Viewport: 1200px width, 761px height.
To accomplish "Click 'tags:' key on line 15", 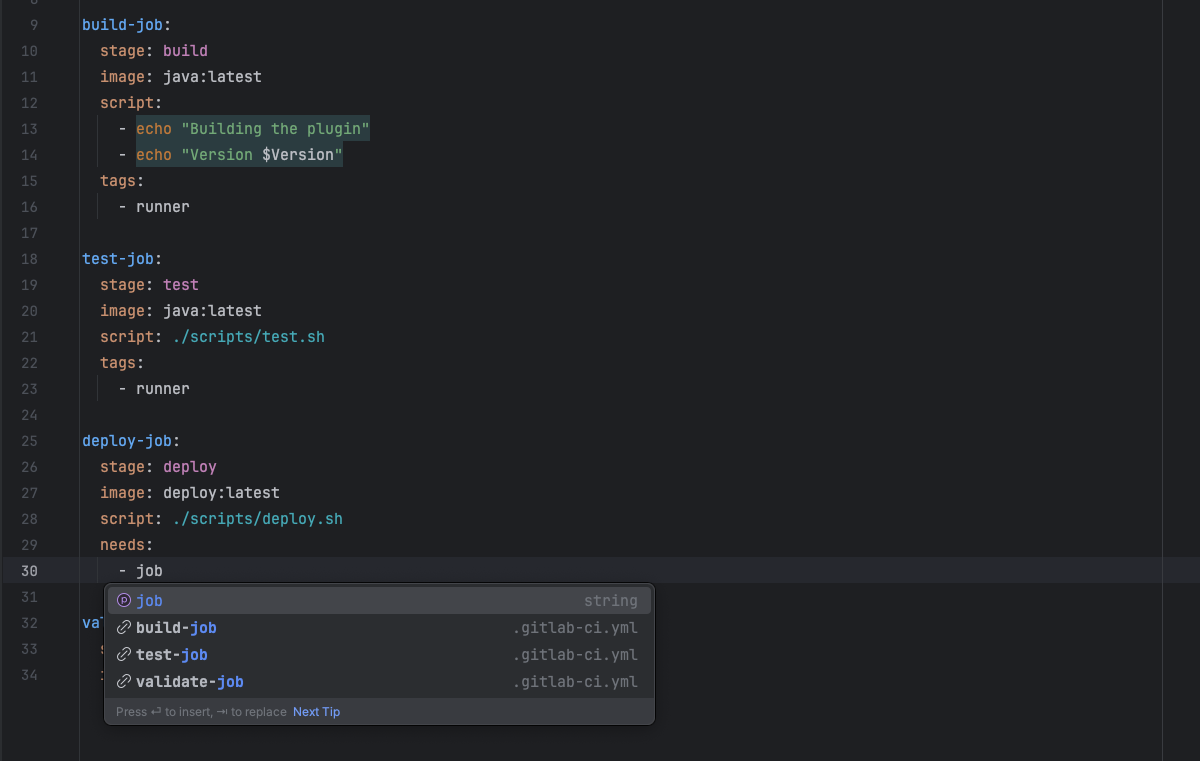I will coord(122,181).
